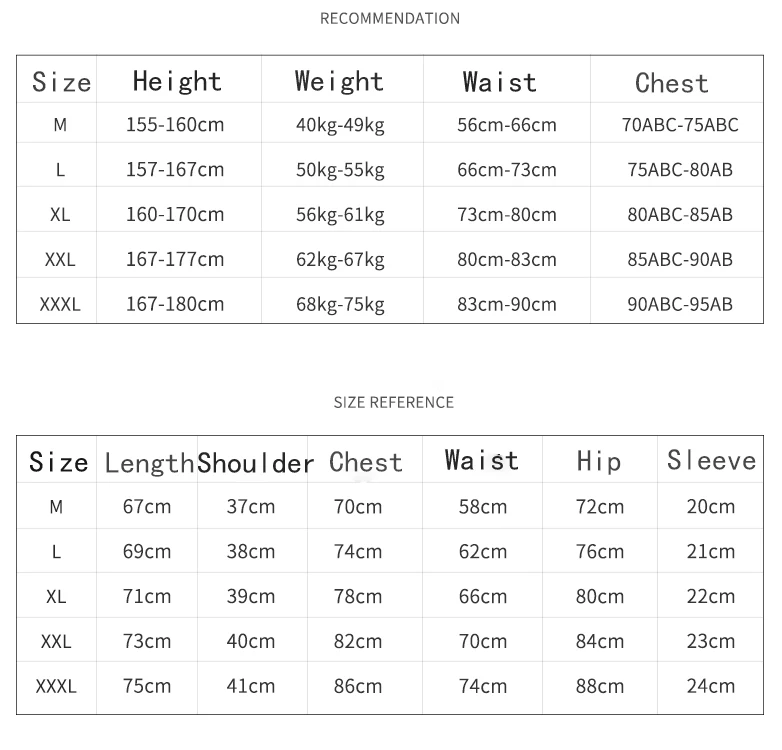Select the 38cm shoulder cell
Image resolution: width=782 pixels, height=750 pixels.
250,552
